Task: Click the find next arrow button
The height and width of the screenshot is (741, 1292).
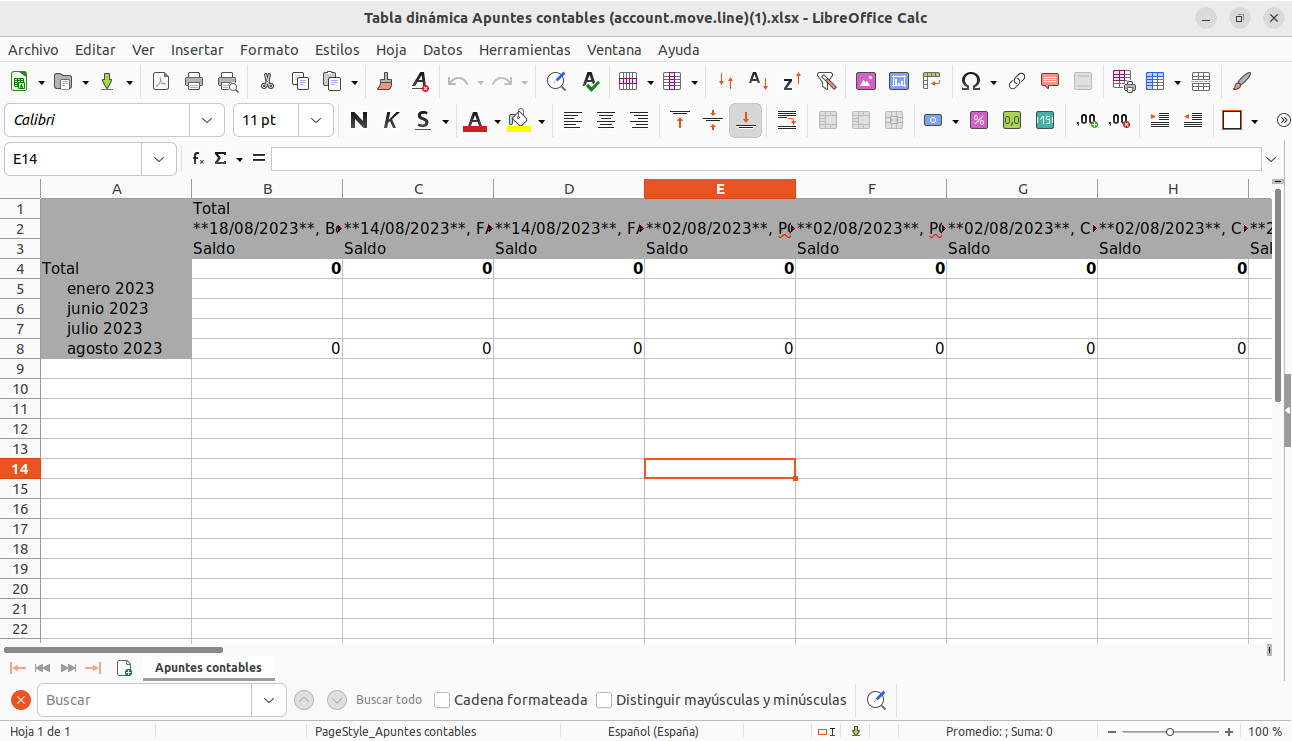Action: pos(337,700)
